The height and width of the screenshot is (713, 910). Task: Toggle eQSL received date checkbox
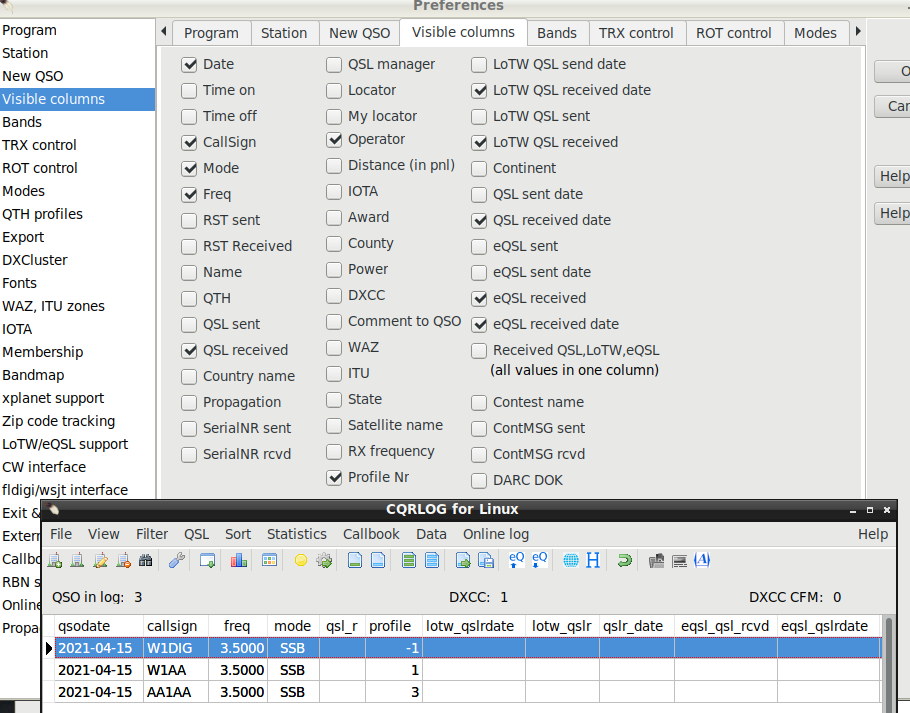pos(479,324)
